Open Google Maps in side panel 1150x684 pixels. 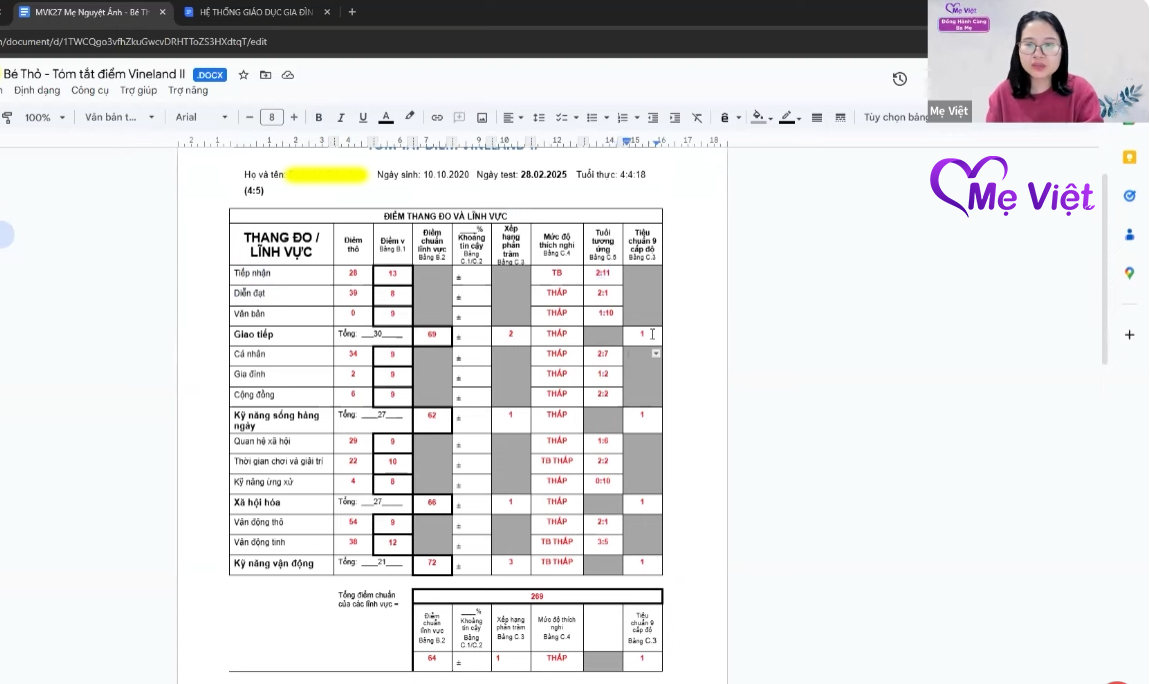pos(1129,273)
